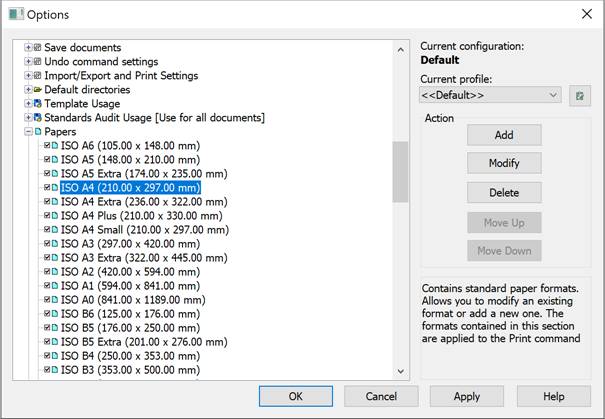Click the profile manager icon beside Current profile

pos(580,95)
